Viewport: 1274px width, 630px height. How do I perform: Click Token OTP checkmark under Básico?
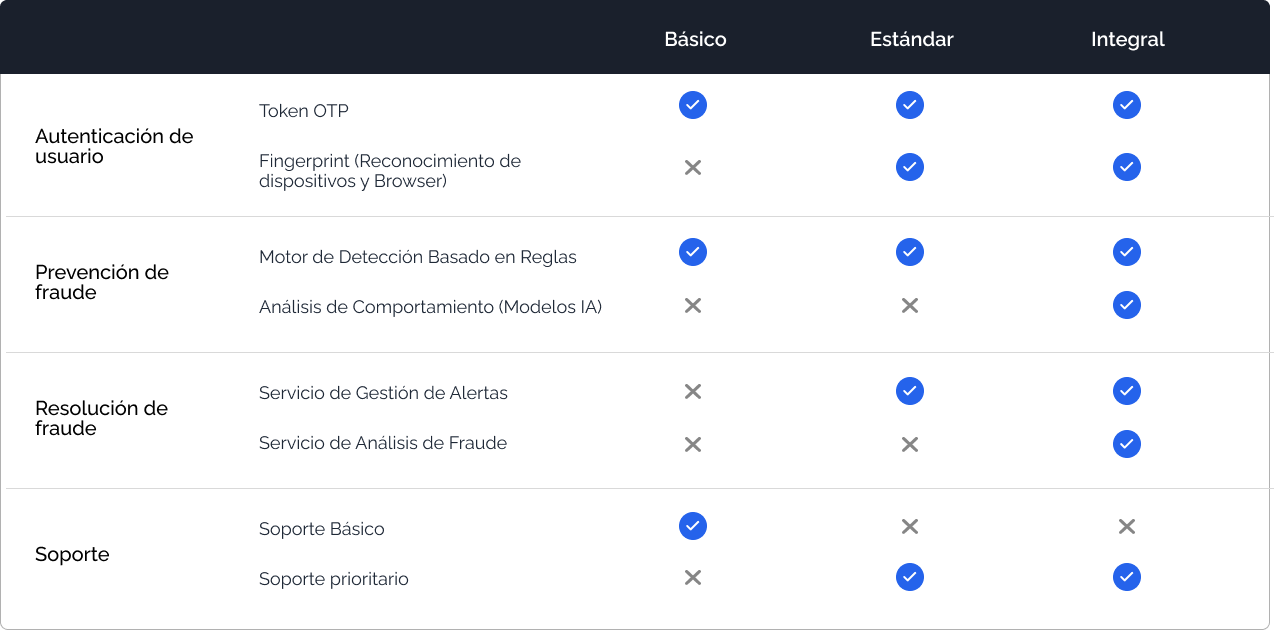tap(693, 105)
